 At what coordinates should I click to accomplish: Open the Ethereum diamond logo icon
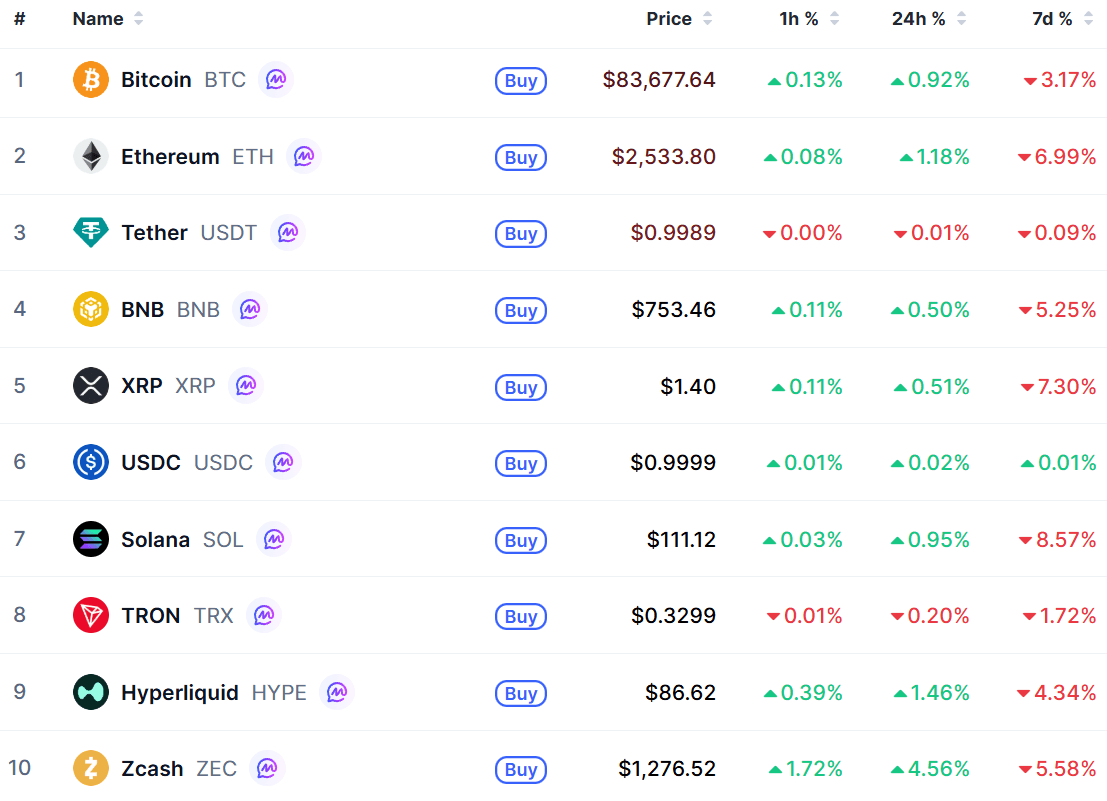coord(91,156)
